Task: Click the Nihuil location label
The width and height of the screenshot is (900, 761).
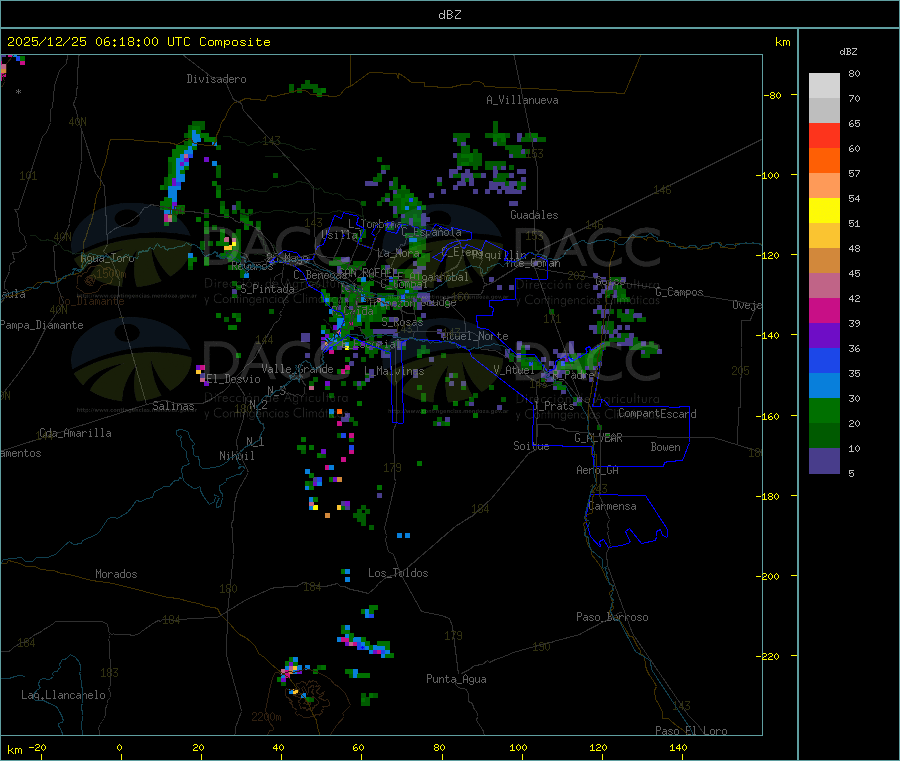Action: tap(237, 456)
